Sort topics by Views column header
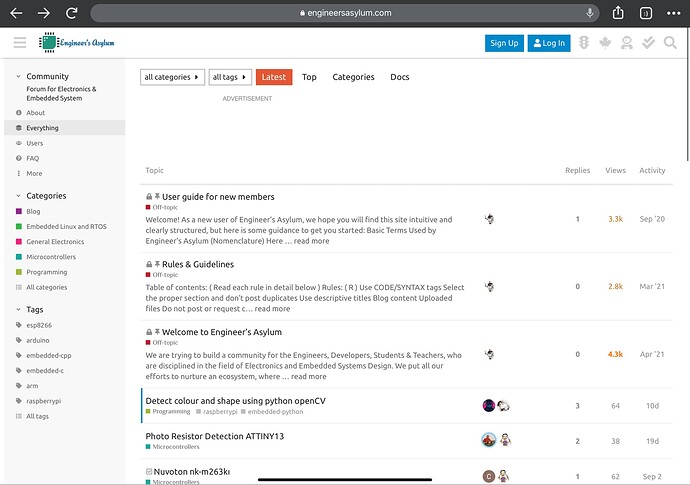This screenshot has height=485, width=690. pyautogui.click(x=615, y=170)
